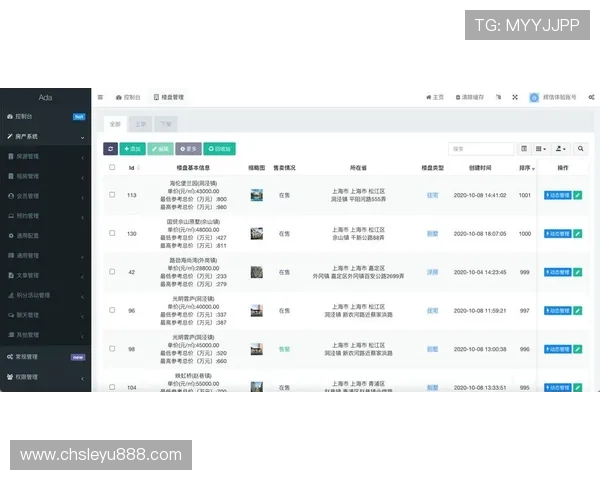600x480 pixels.
Task: Open 控制台 dashboard in the sidebar
Action: [x=46, y=116]
